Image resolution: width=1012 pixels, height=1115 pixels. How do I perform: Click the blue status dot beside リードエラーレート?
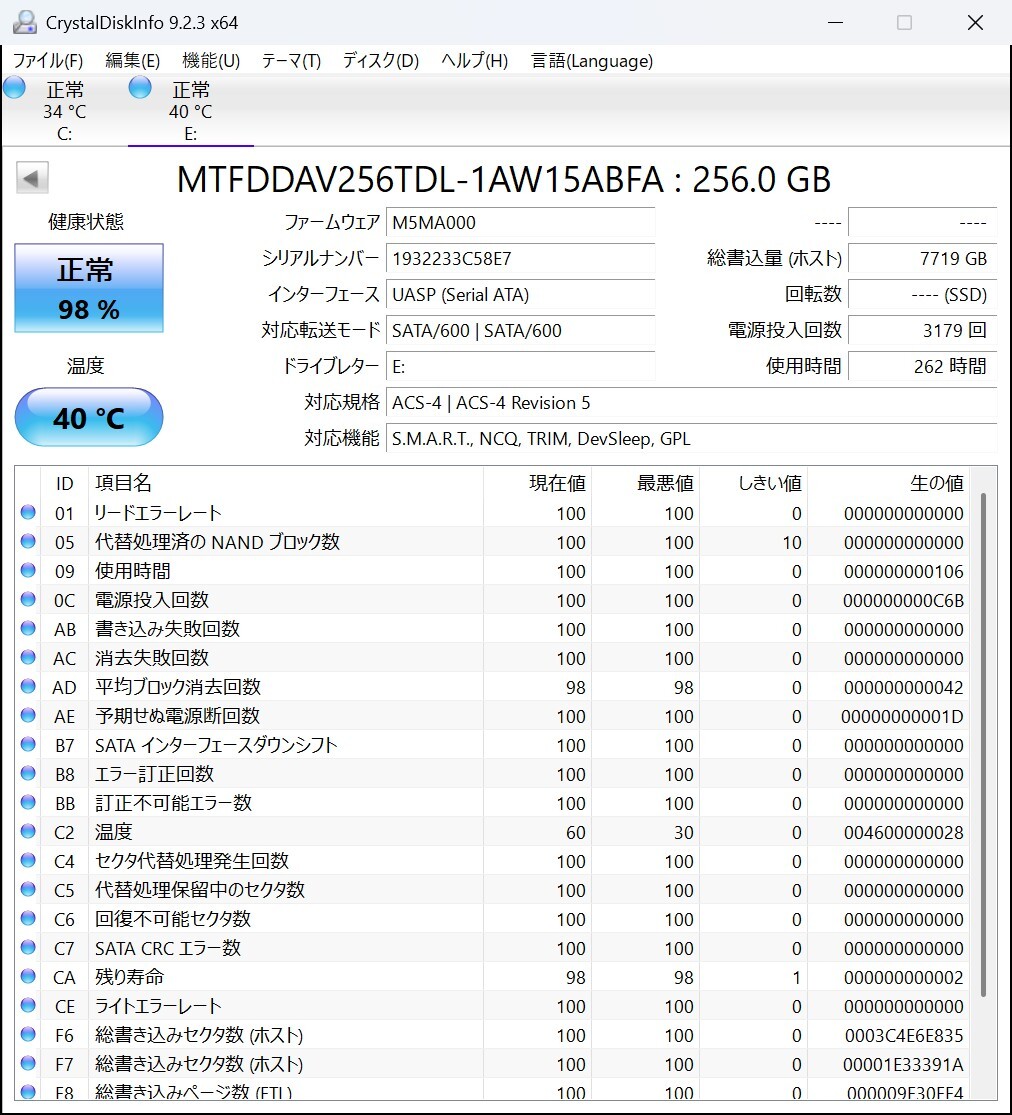tap(27, 513)
